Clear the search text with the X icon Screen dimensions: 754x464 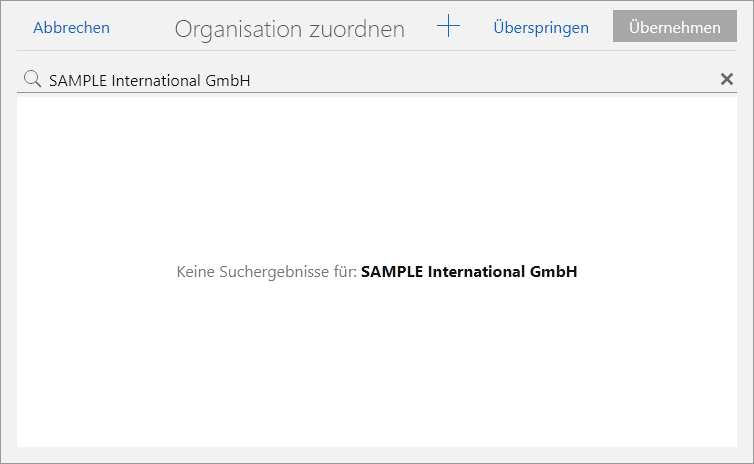click(727, 80)
